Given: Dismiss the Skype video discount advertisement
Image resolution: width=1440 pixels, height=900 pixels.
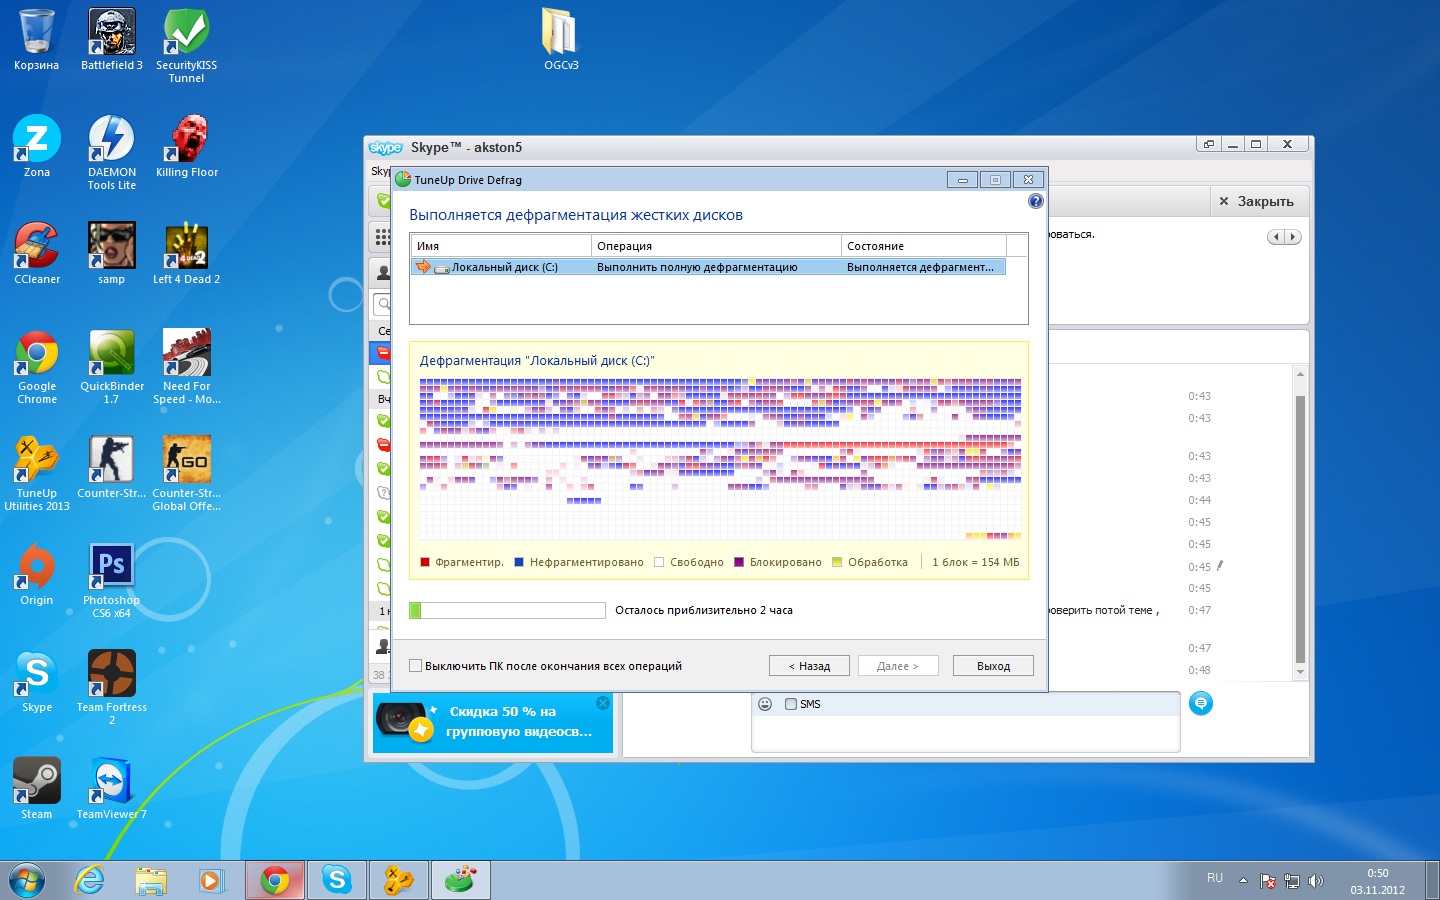Looking at the screenshot, I should (x=603, y=703).
